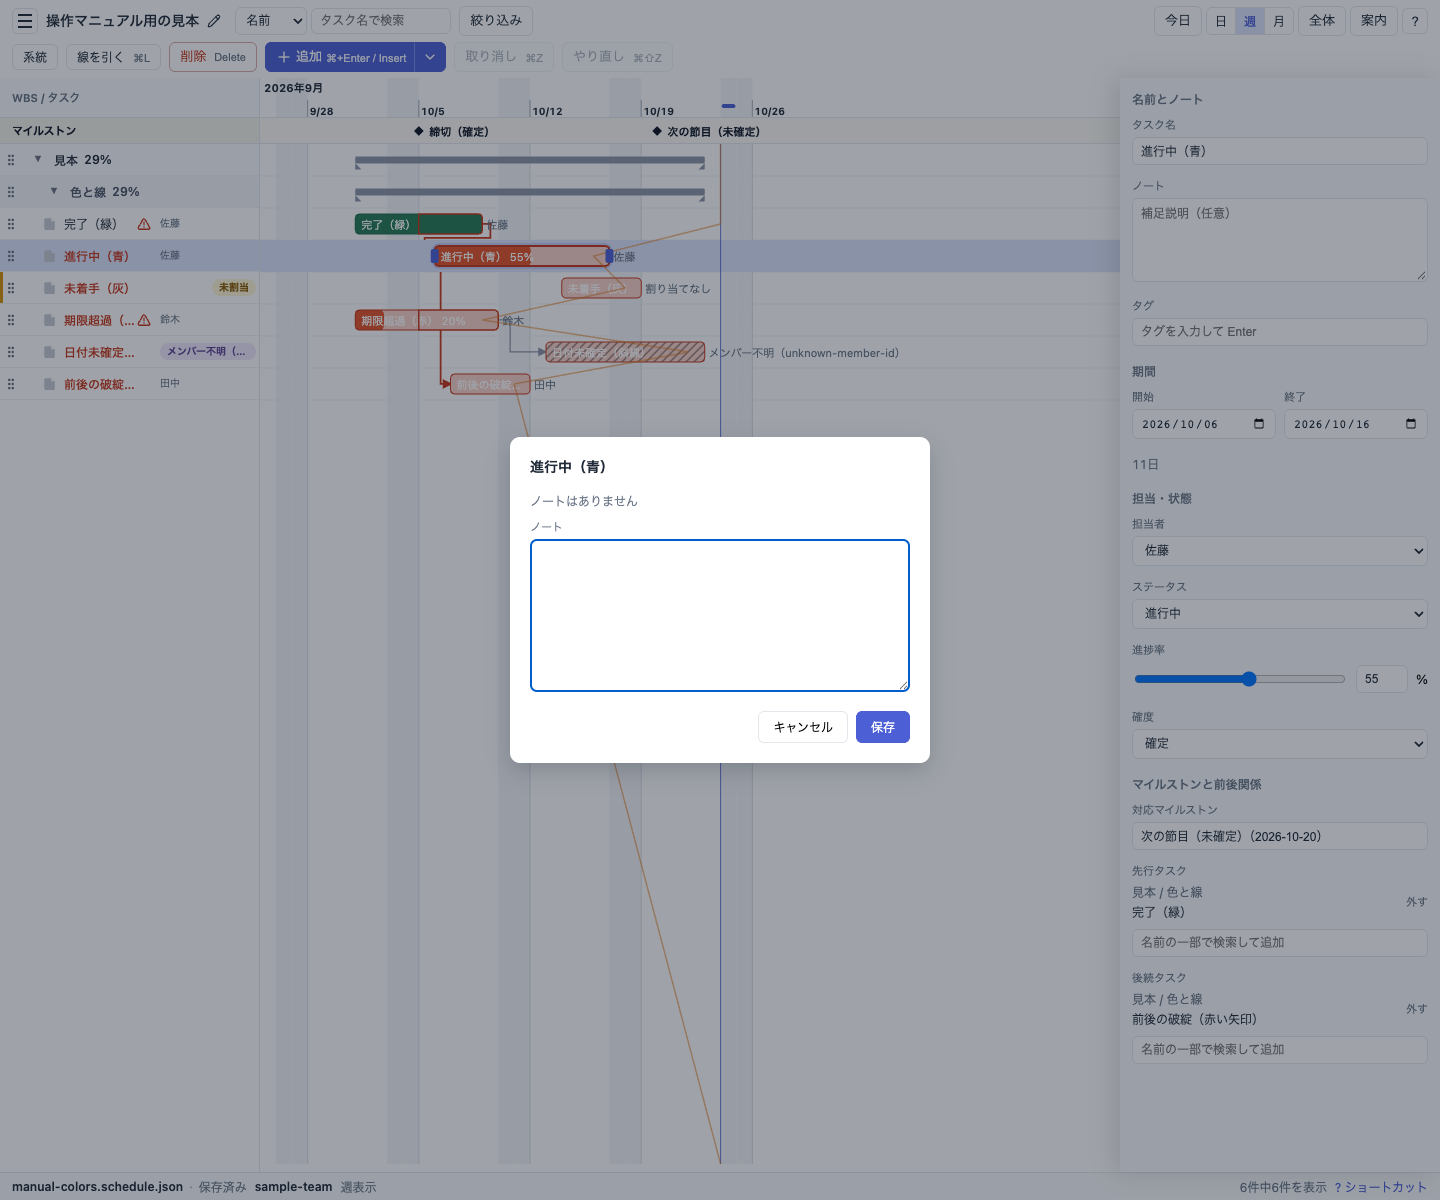Open the ステータス dropdown showing 進行中
This screenshot has width=1440, height=1200.
1279,614
